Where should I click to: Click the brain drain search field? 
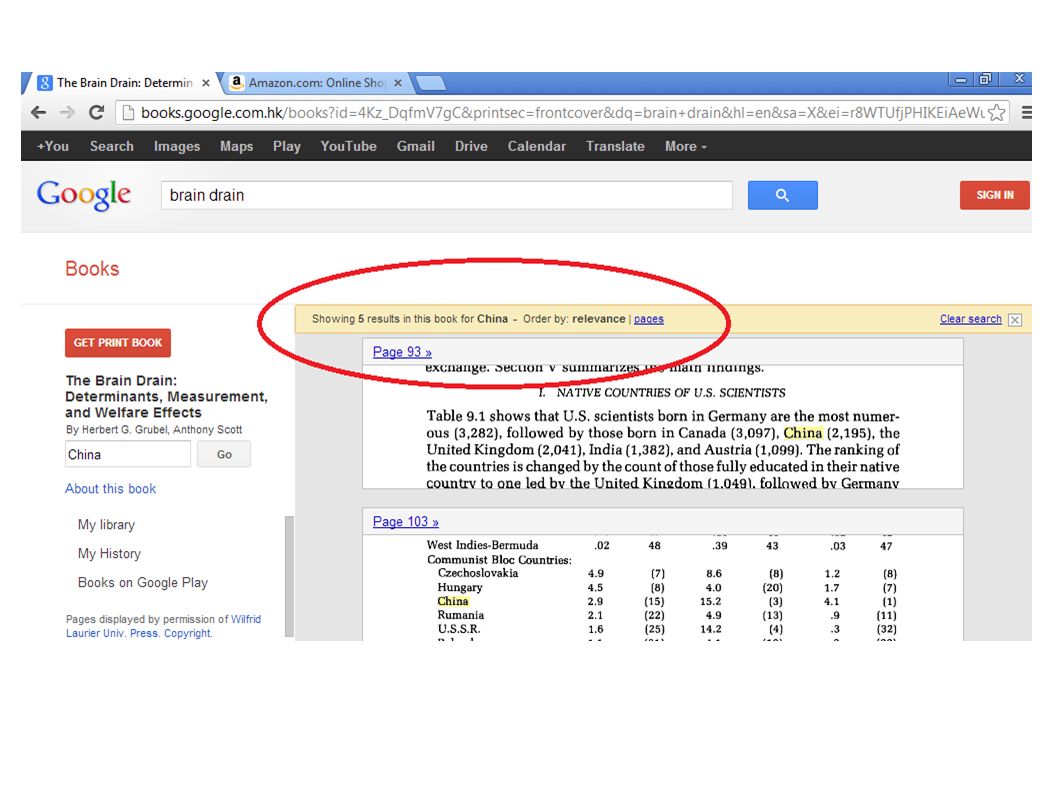tap(447, 195)
